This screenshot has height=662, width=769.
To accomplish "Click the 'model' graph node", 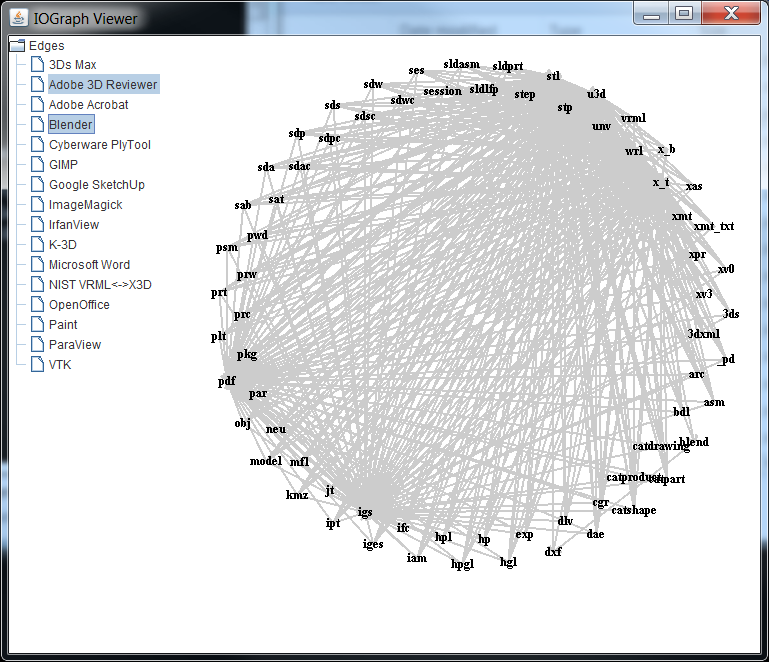I will [266, 461].
